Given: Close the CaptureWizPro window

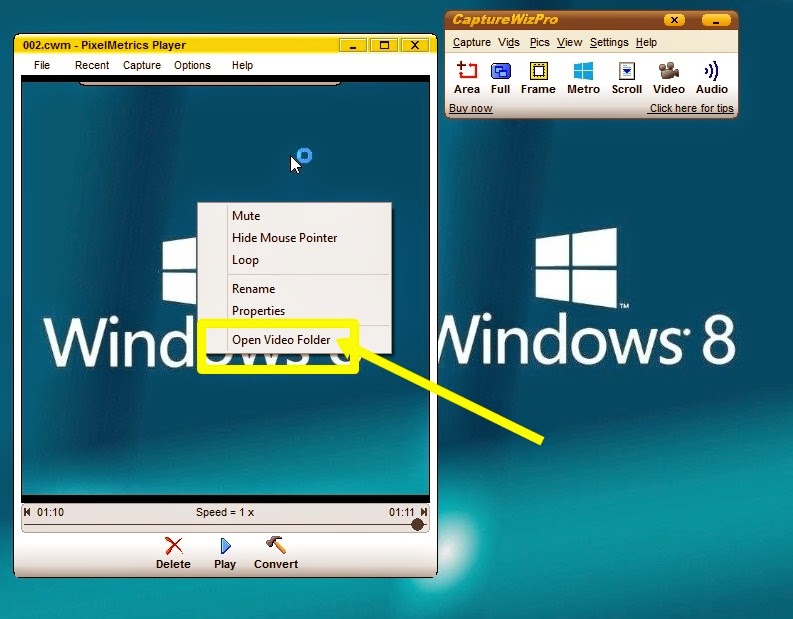Looking at the screenshot, I should click(x=674, y=20).
